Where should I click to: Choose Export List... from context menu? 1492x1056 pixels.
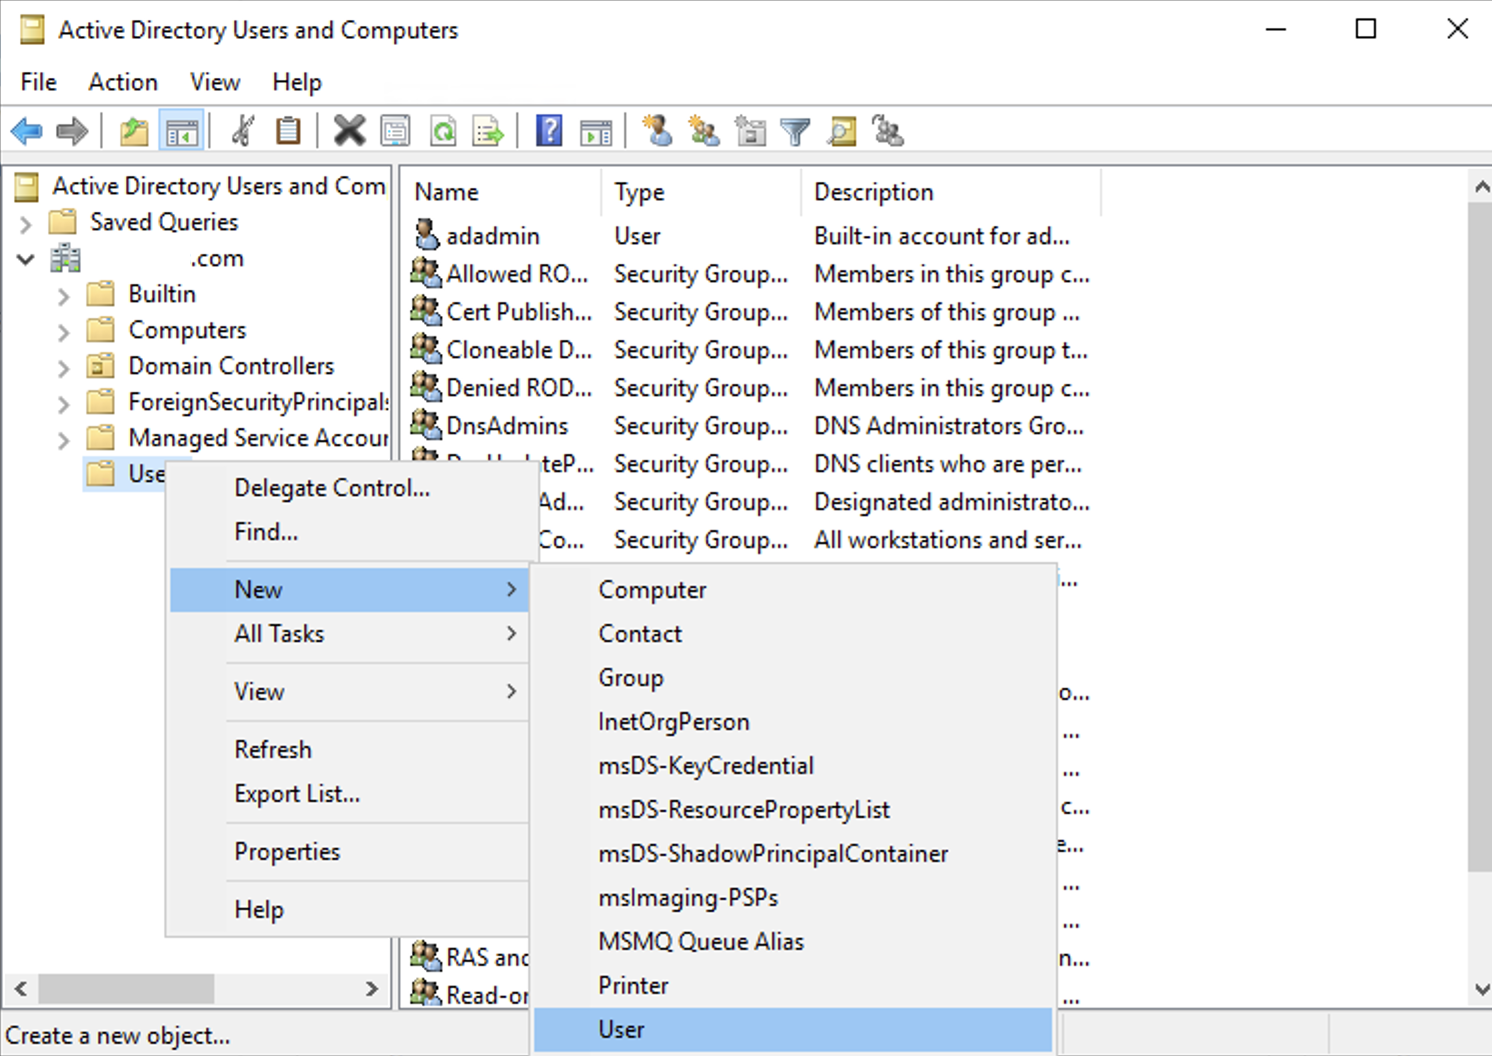tap(349, 793)
